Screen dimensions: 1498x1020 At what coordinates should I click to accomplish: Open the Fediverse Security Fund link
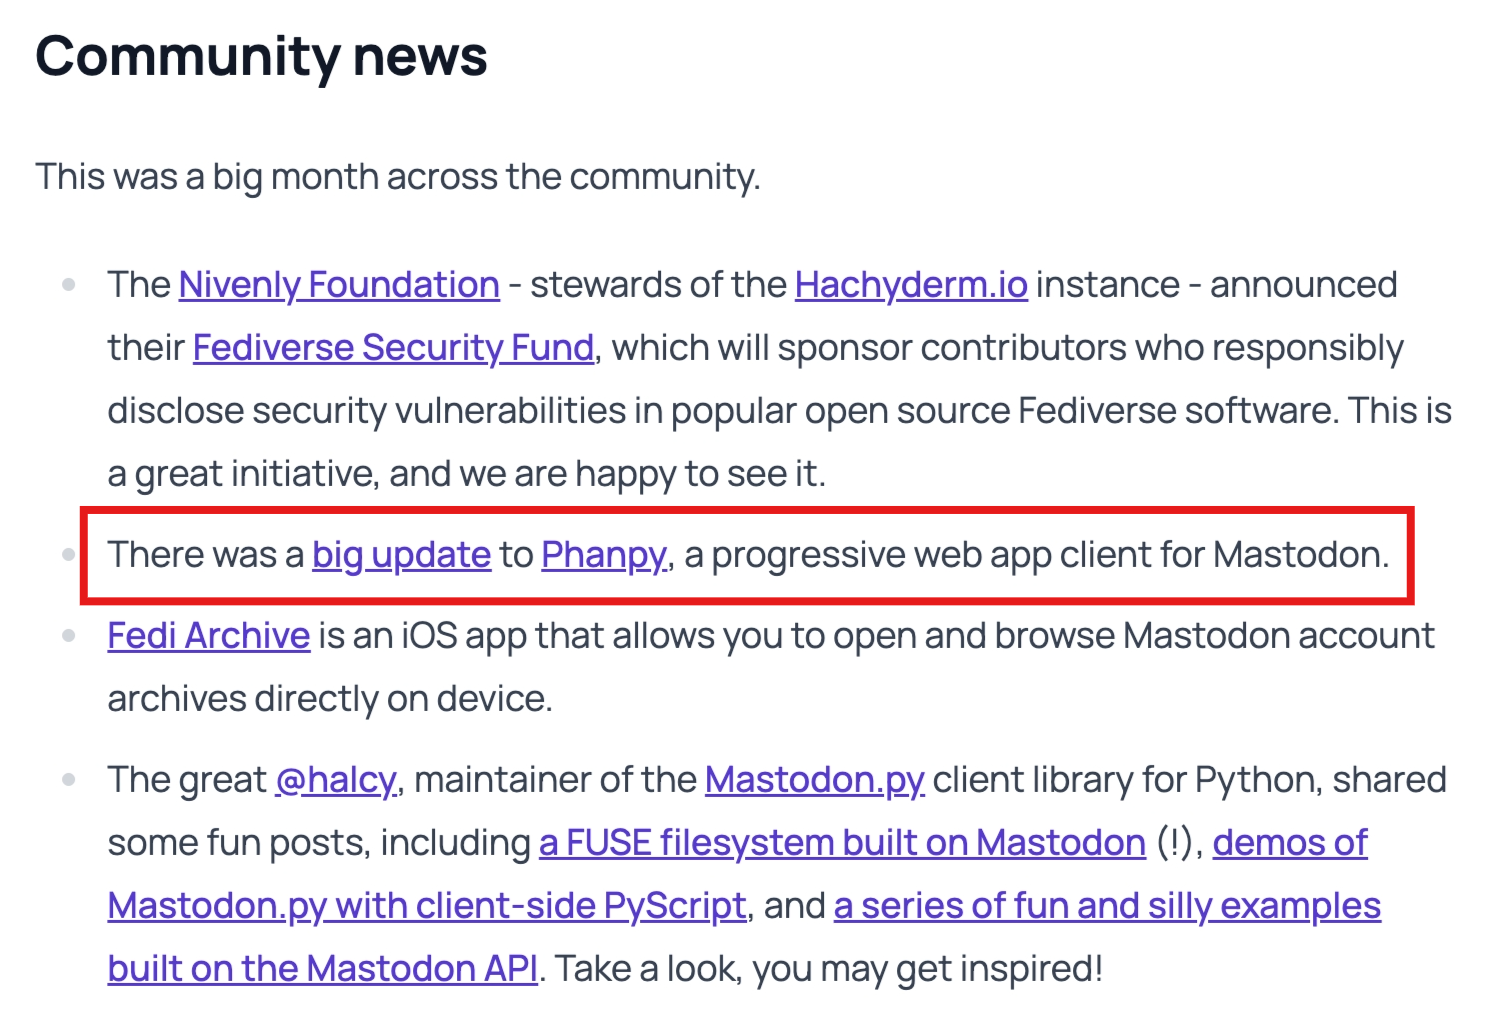pyautogui.click(x=393, y=348)
